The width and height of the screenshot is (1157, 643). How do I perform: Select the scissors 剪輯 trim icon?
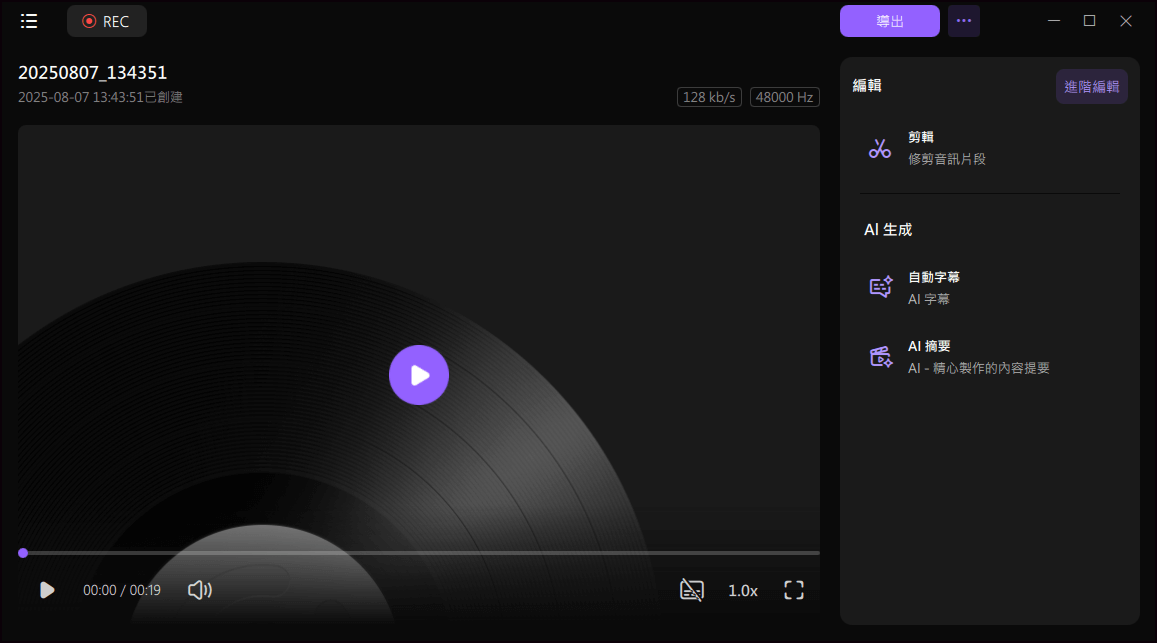(880, 148)
